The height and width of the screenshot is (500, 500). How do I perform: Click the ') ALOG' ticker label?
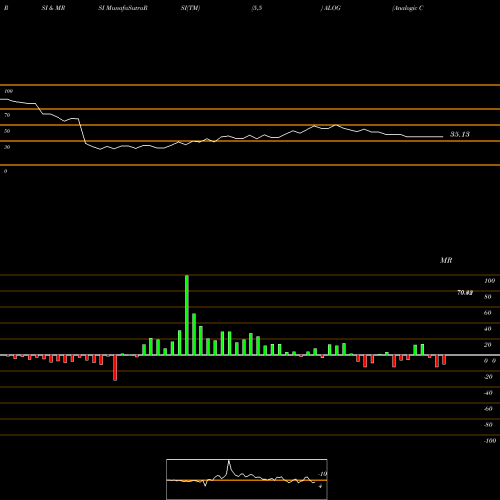tap(331, 8)
